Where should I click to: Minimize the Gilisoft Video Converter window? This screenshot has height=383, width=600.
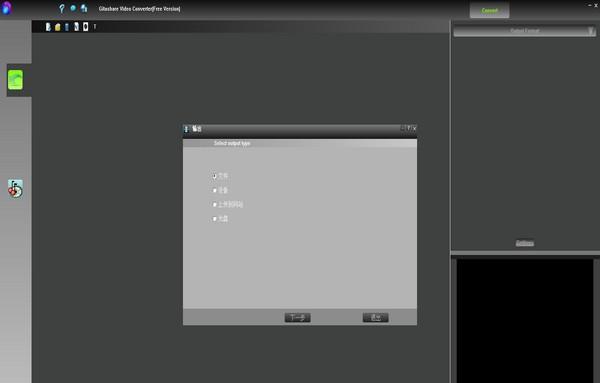point(590,5)
